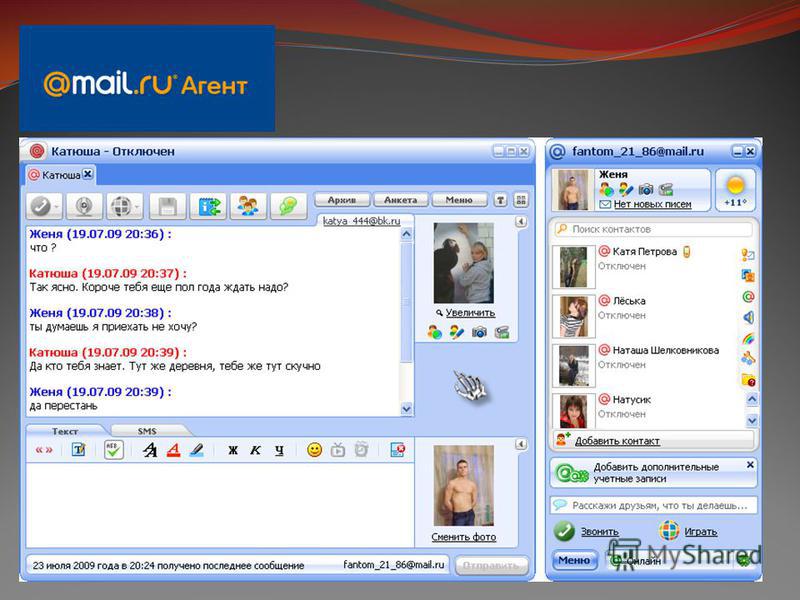Open the Нет новых писем mail link
Screen dimensions: 800x600
click(653, 204)
